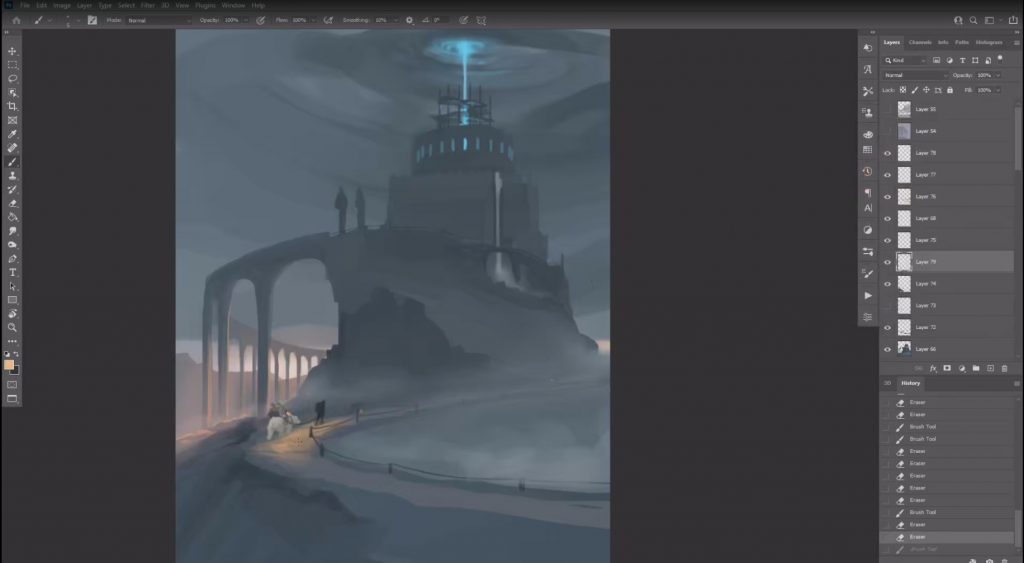Image resolution: width=1024 pixels, height=563 pixels.
Task: Click the Flow percentage field
Action: [x=300, y=20]
